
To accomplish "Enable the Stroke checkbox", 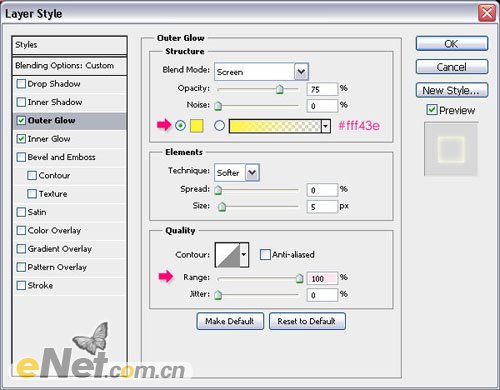I will click(21, 285).
